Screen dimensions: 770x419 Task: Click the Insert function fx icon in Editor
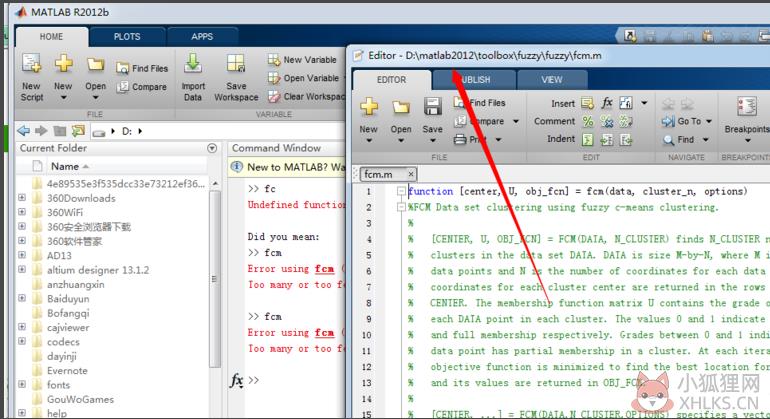pyautogui.click(x=607, y=103)
